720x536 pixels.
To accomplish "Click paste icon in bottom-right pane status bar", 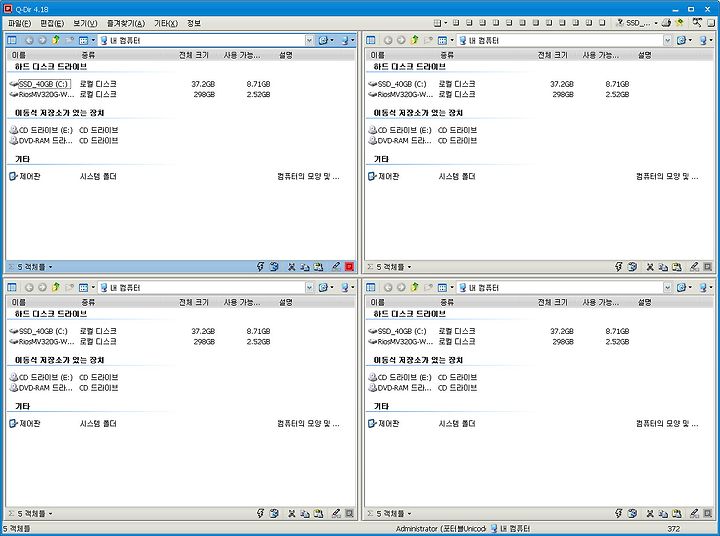I will click(677, 513).
